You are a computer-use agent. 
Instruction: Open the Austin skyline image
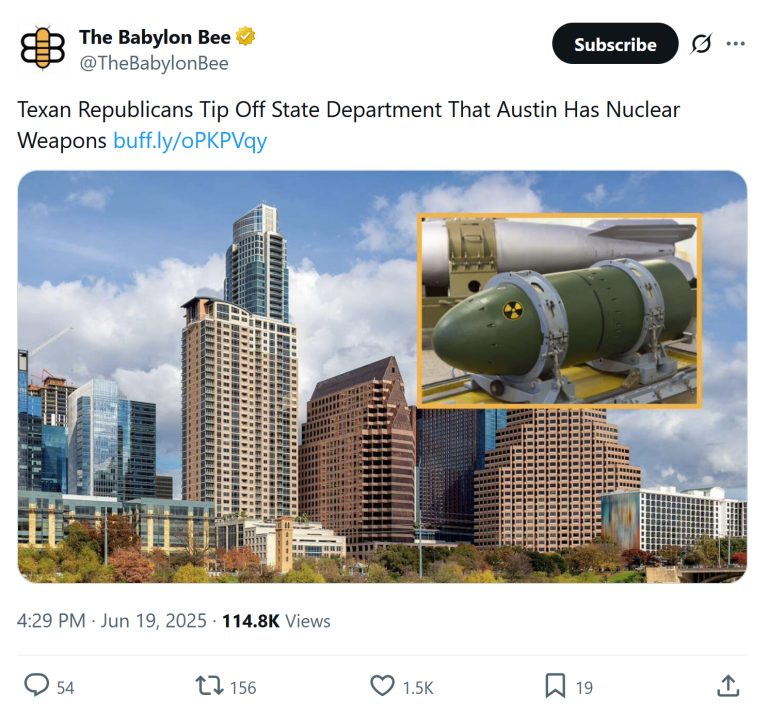click(x=383, y=377)
